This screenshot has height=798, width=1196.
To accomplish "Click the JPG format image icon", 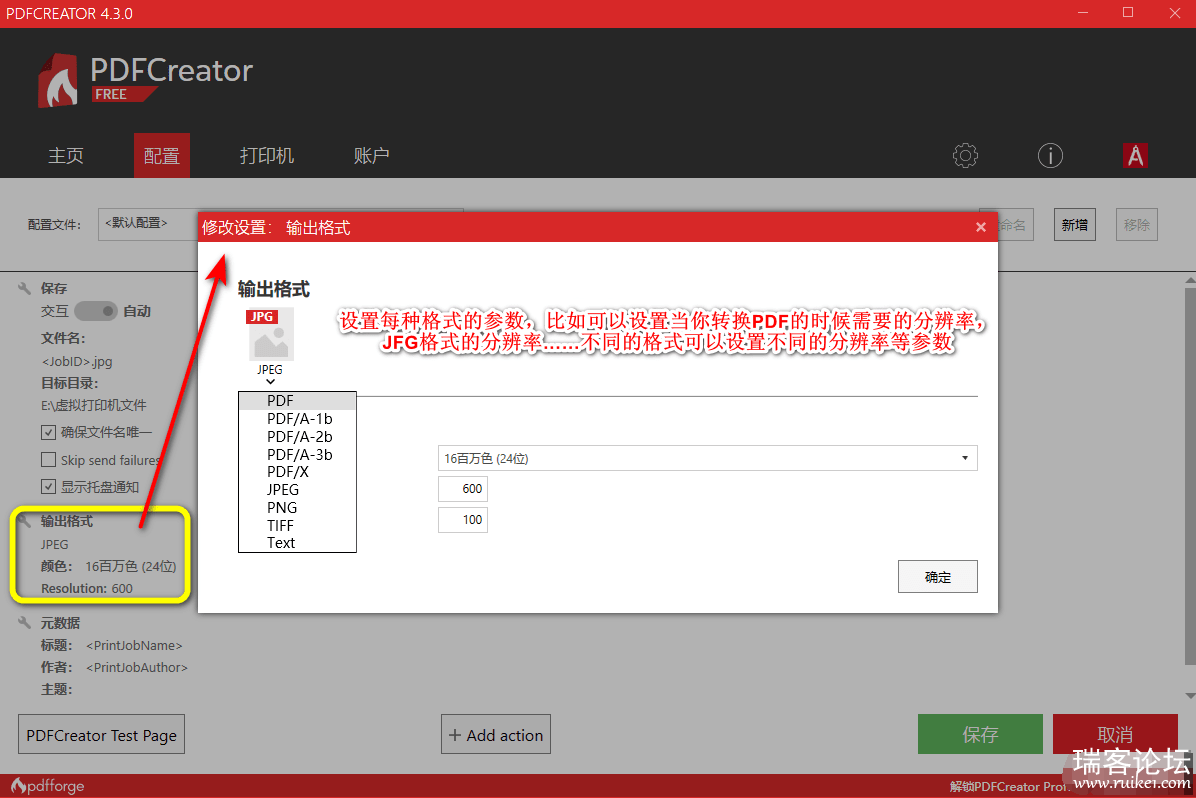I will point(270,335).
